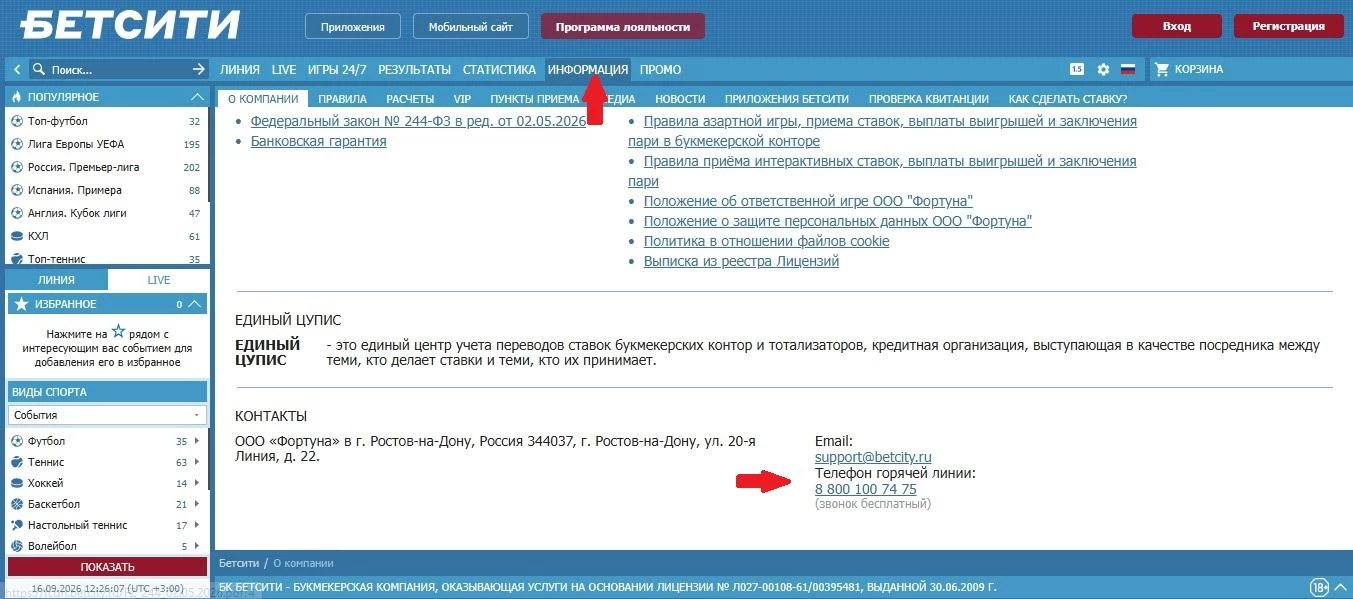The height and width of the screenshot is (599, 1353).
Task: Expand Хоккей submenu arrow
Action: point(198,483)
